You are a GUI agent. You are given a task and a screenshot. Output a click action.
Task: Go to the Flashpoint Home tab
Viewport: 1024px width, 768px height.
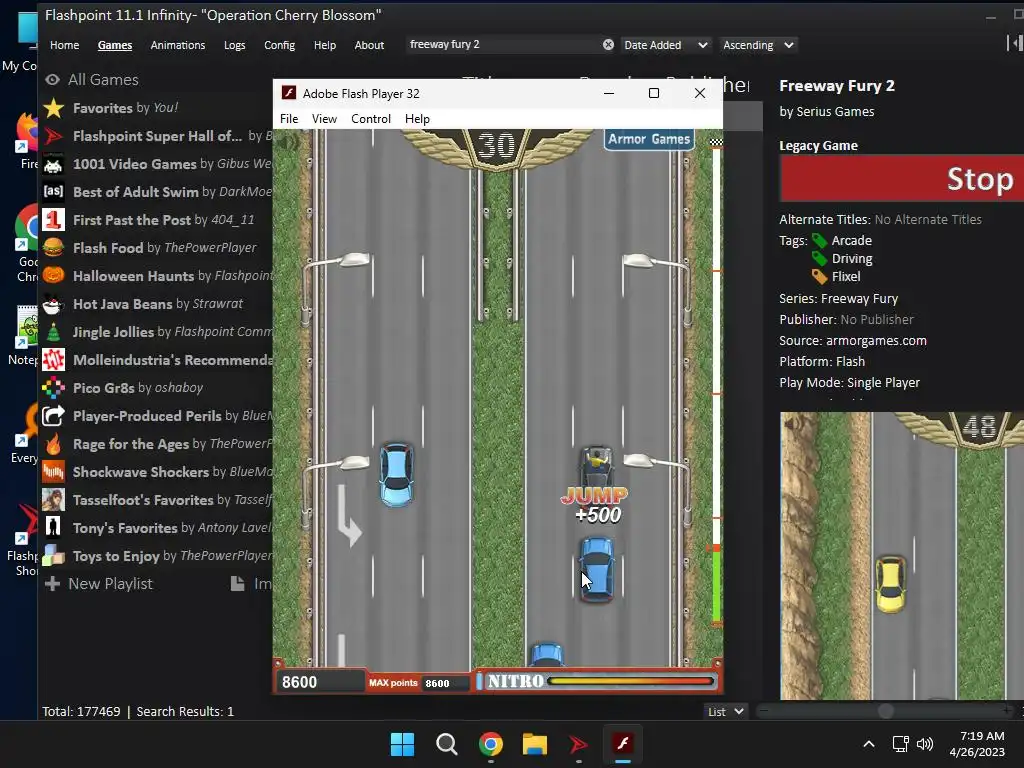coord(65,45)
